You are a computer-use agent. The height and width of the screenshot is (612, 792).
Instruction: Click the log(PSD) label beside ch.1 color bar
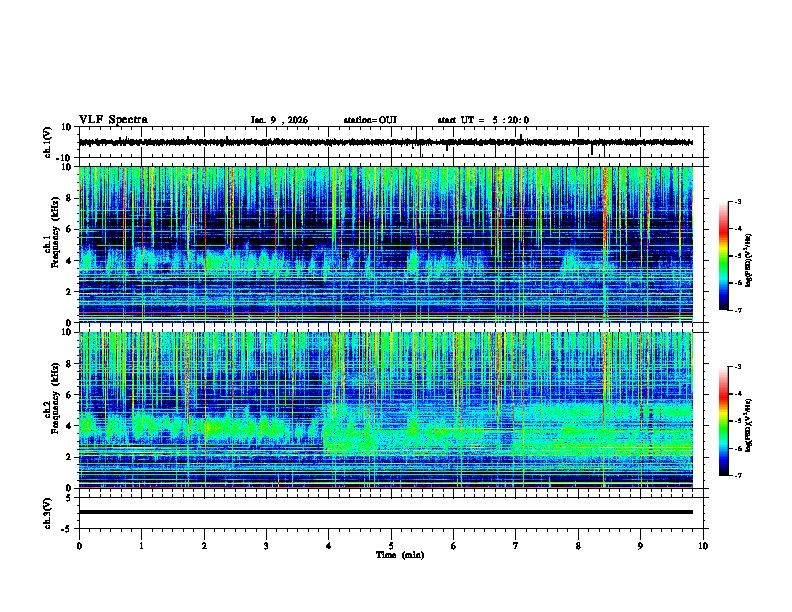(749, 260)
